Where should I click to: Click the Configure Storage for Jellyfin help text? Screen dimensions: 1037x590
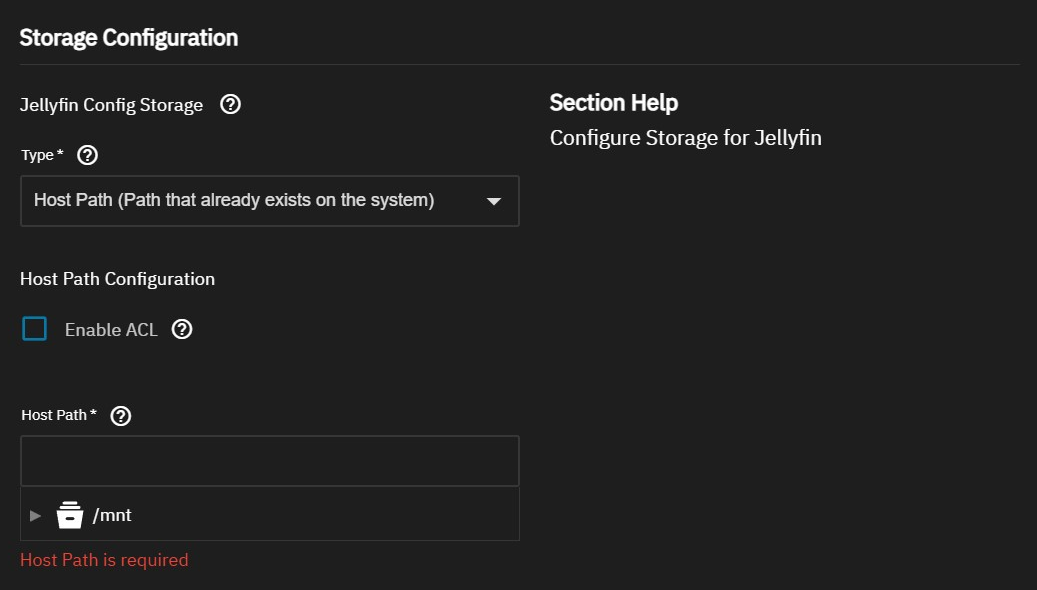[x=685, y=137]
